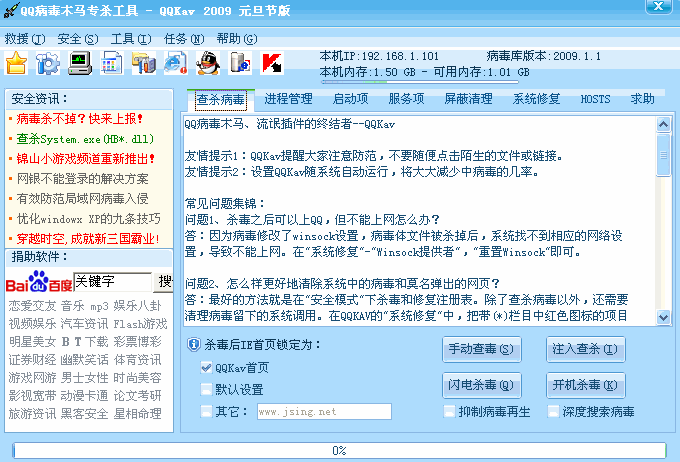Open the document report toolbar icon
The width and height of the screenshot is (680, 462).
[x=112, y=63]
